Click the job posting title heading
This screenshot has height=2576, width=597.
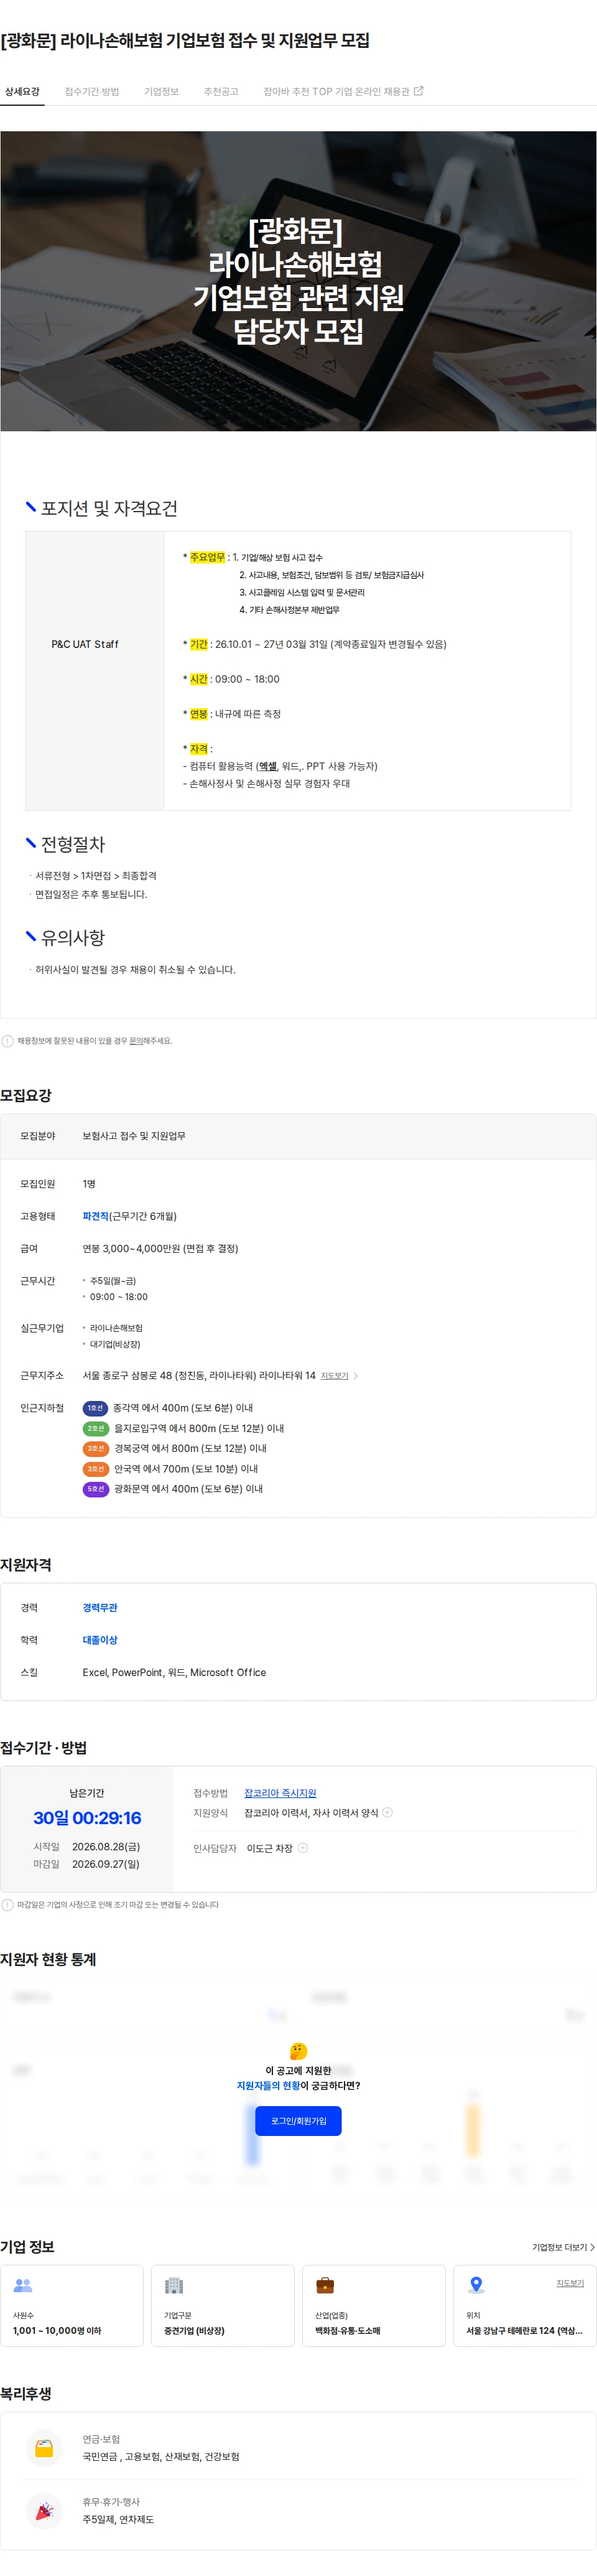click(x=185, y=40)
